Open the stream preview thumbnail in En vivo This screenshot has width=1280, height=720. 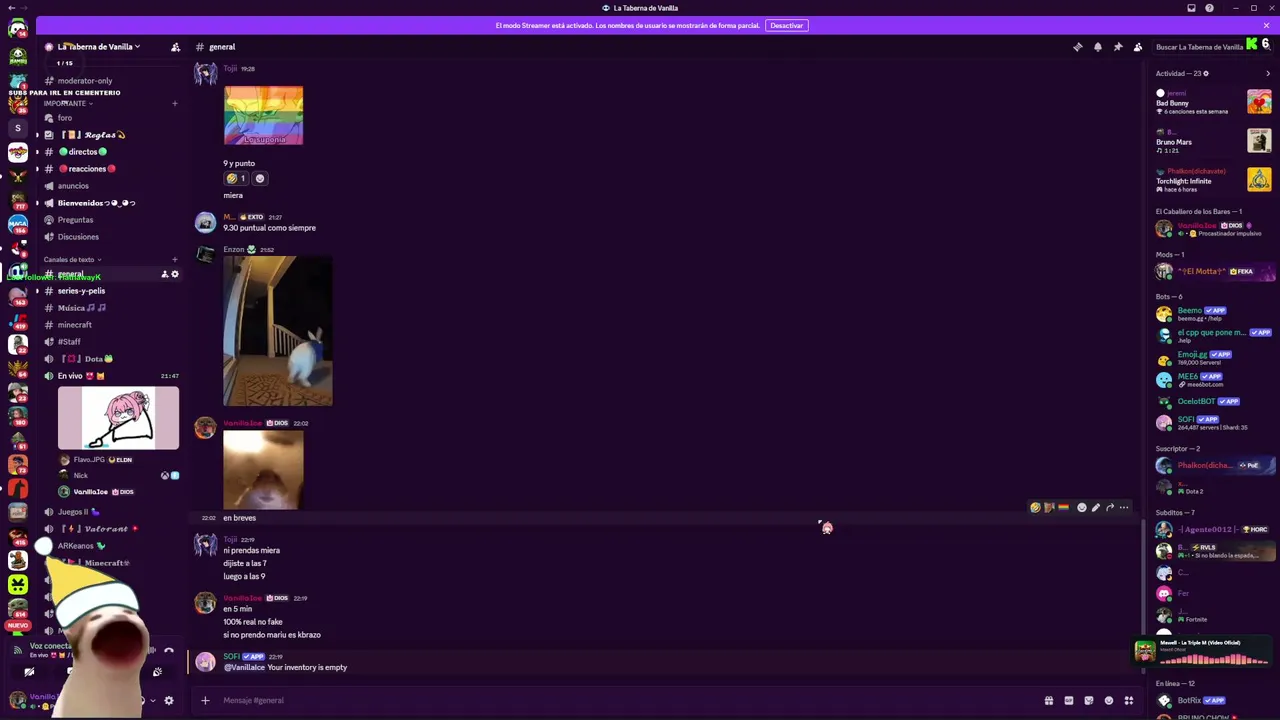118,418
